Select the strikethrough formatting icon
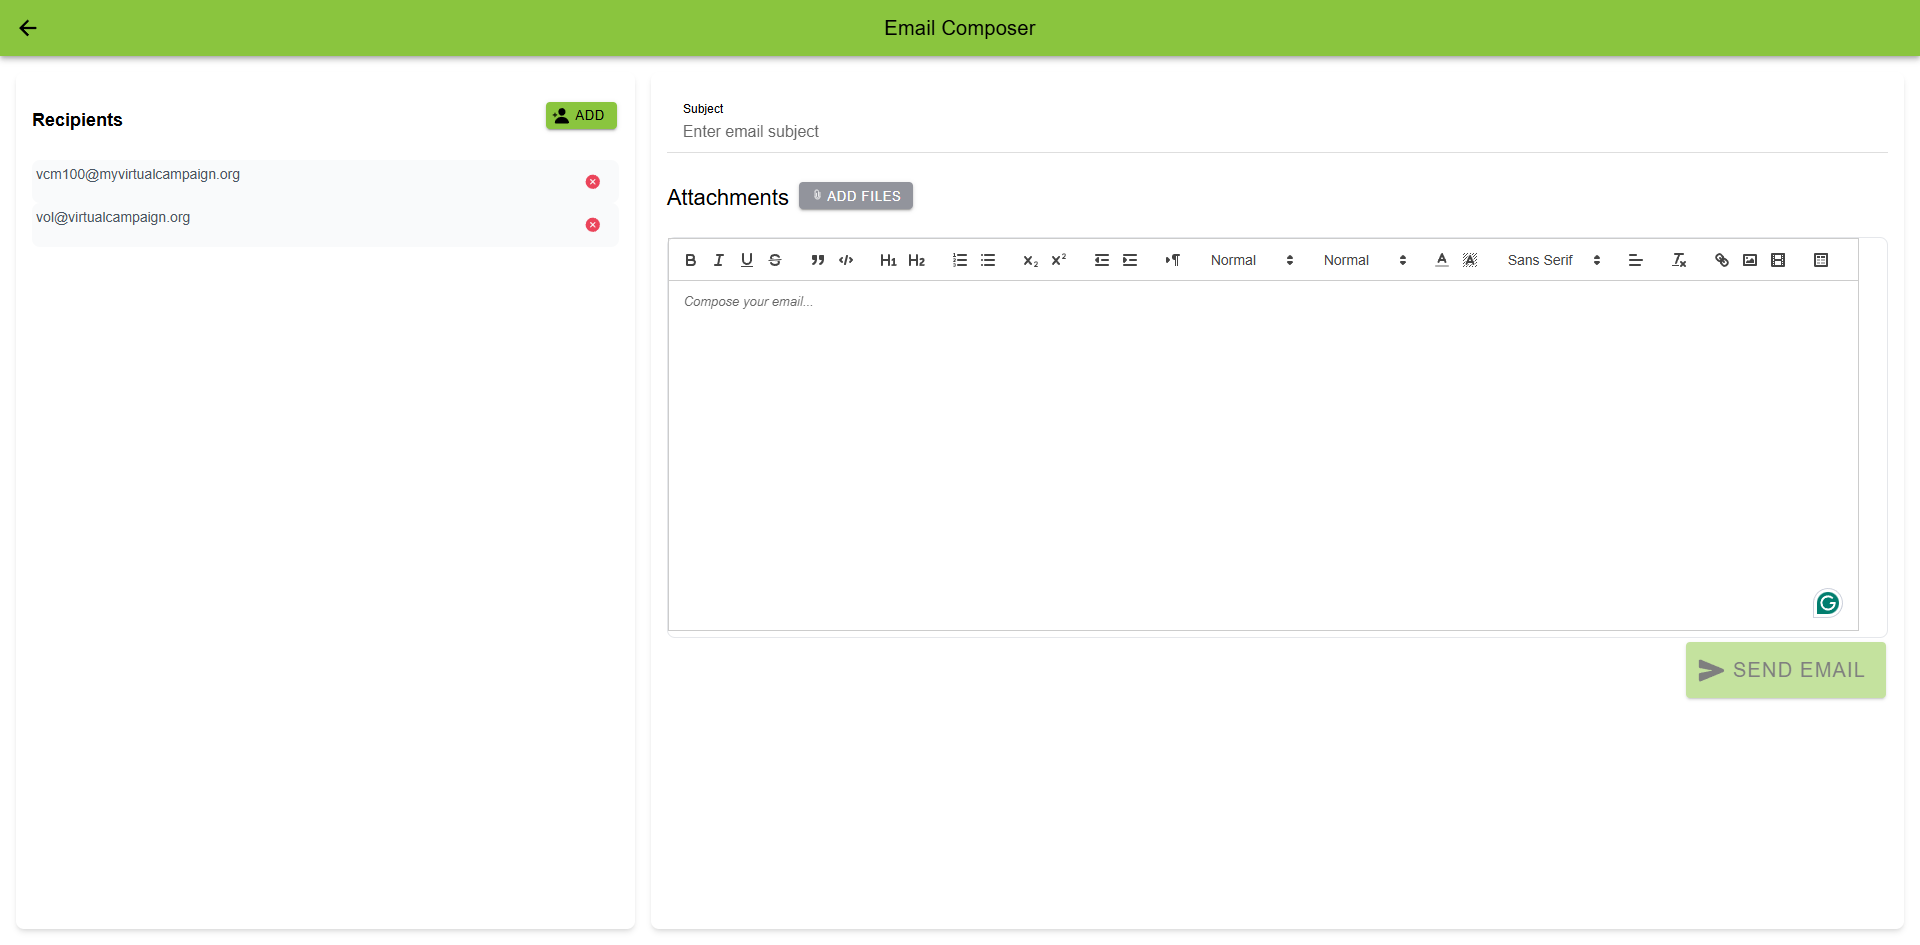The image size is (1920, 945). point(775,259)
